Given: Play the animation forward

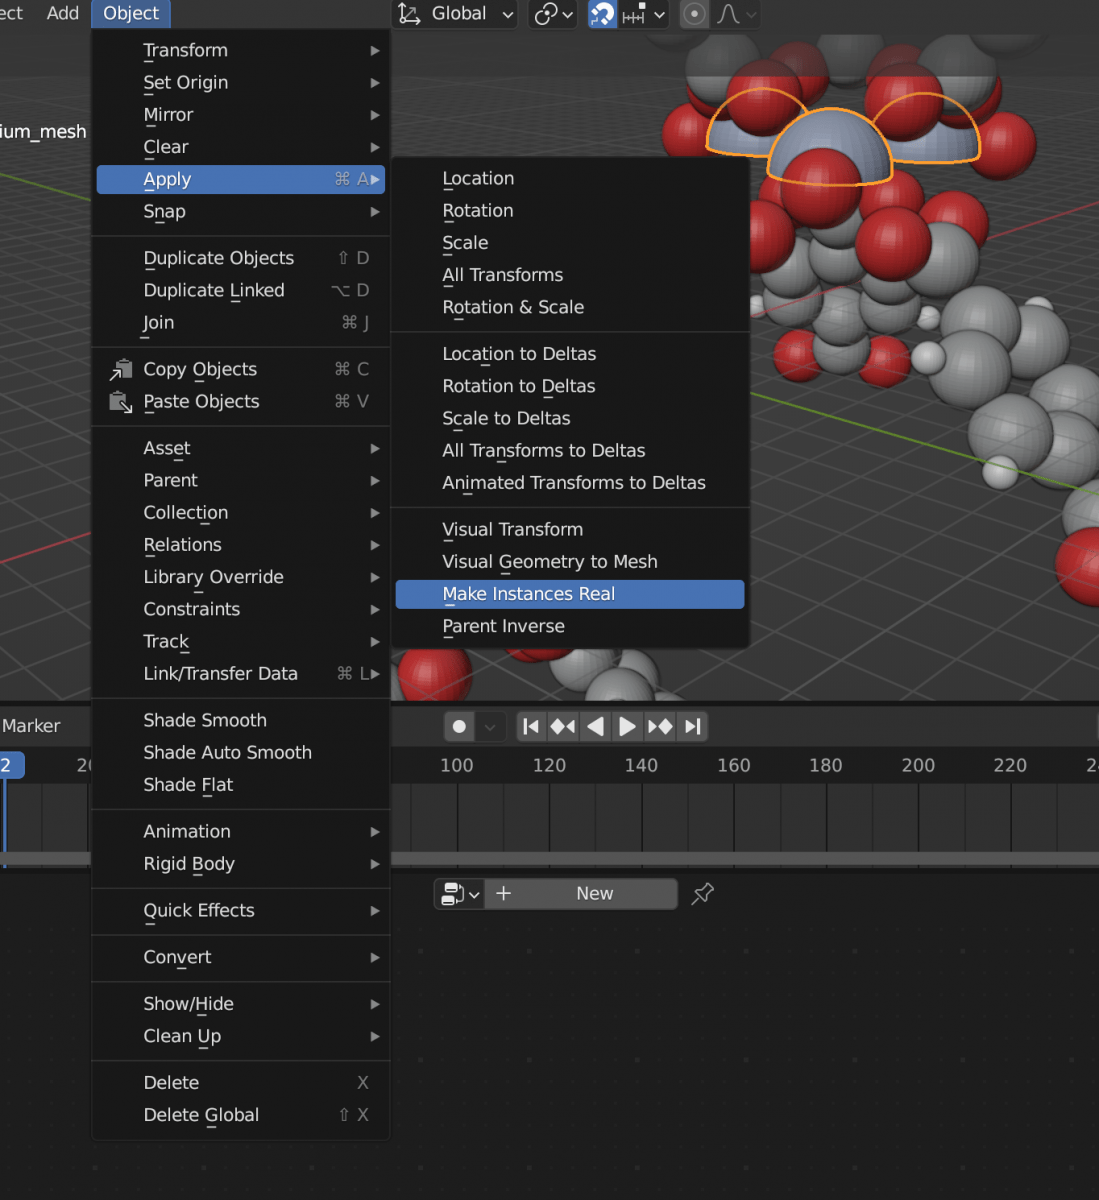Looking at the screenshot, I should click(627, 727).
